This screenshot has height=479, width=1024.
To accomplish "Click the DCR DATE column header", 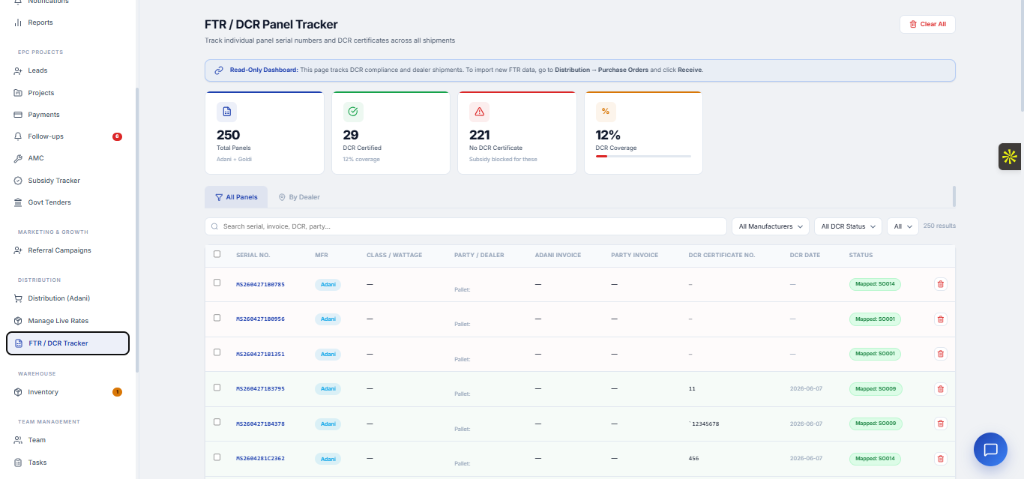I will 805,255.
